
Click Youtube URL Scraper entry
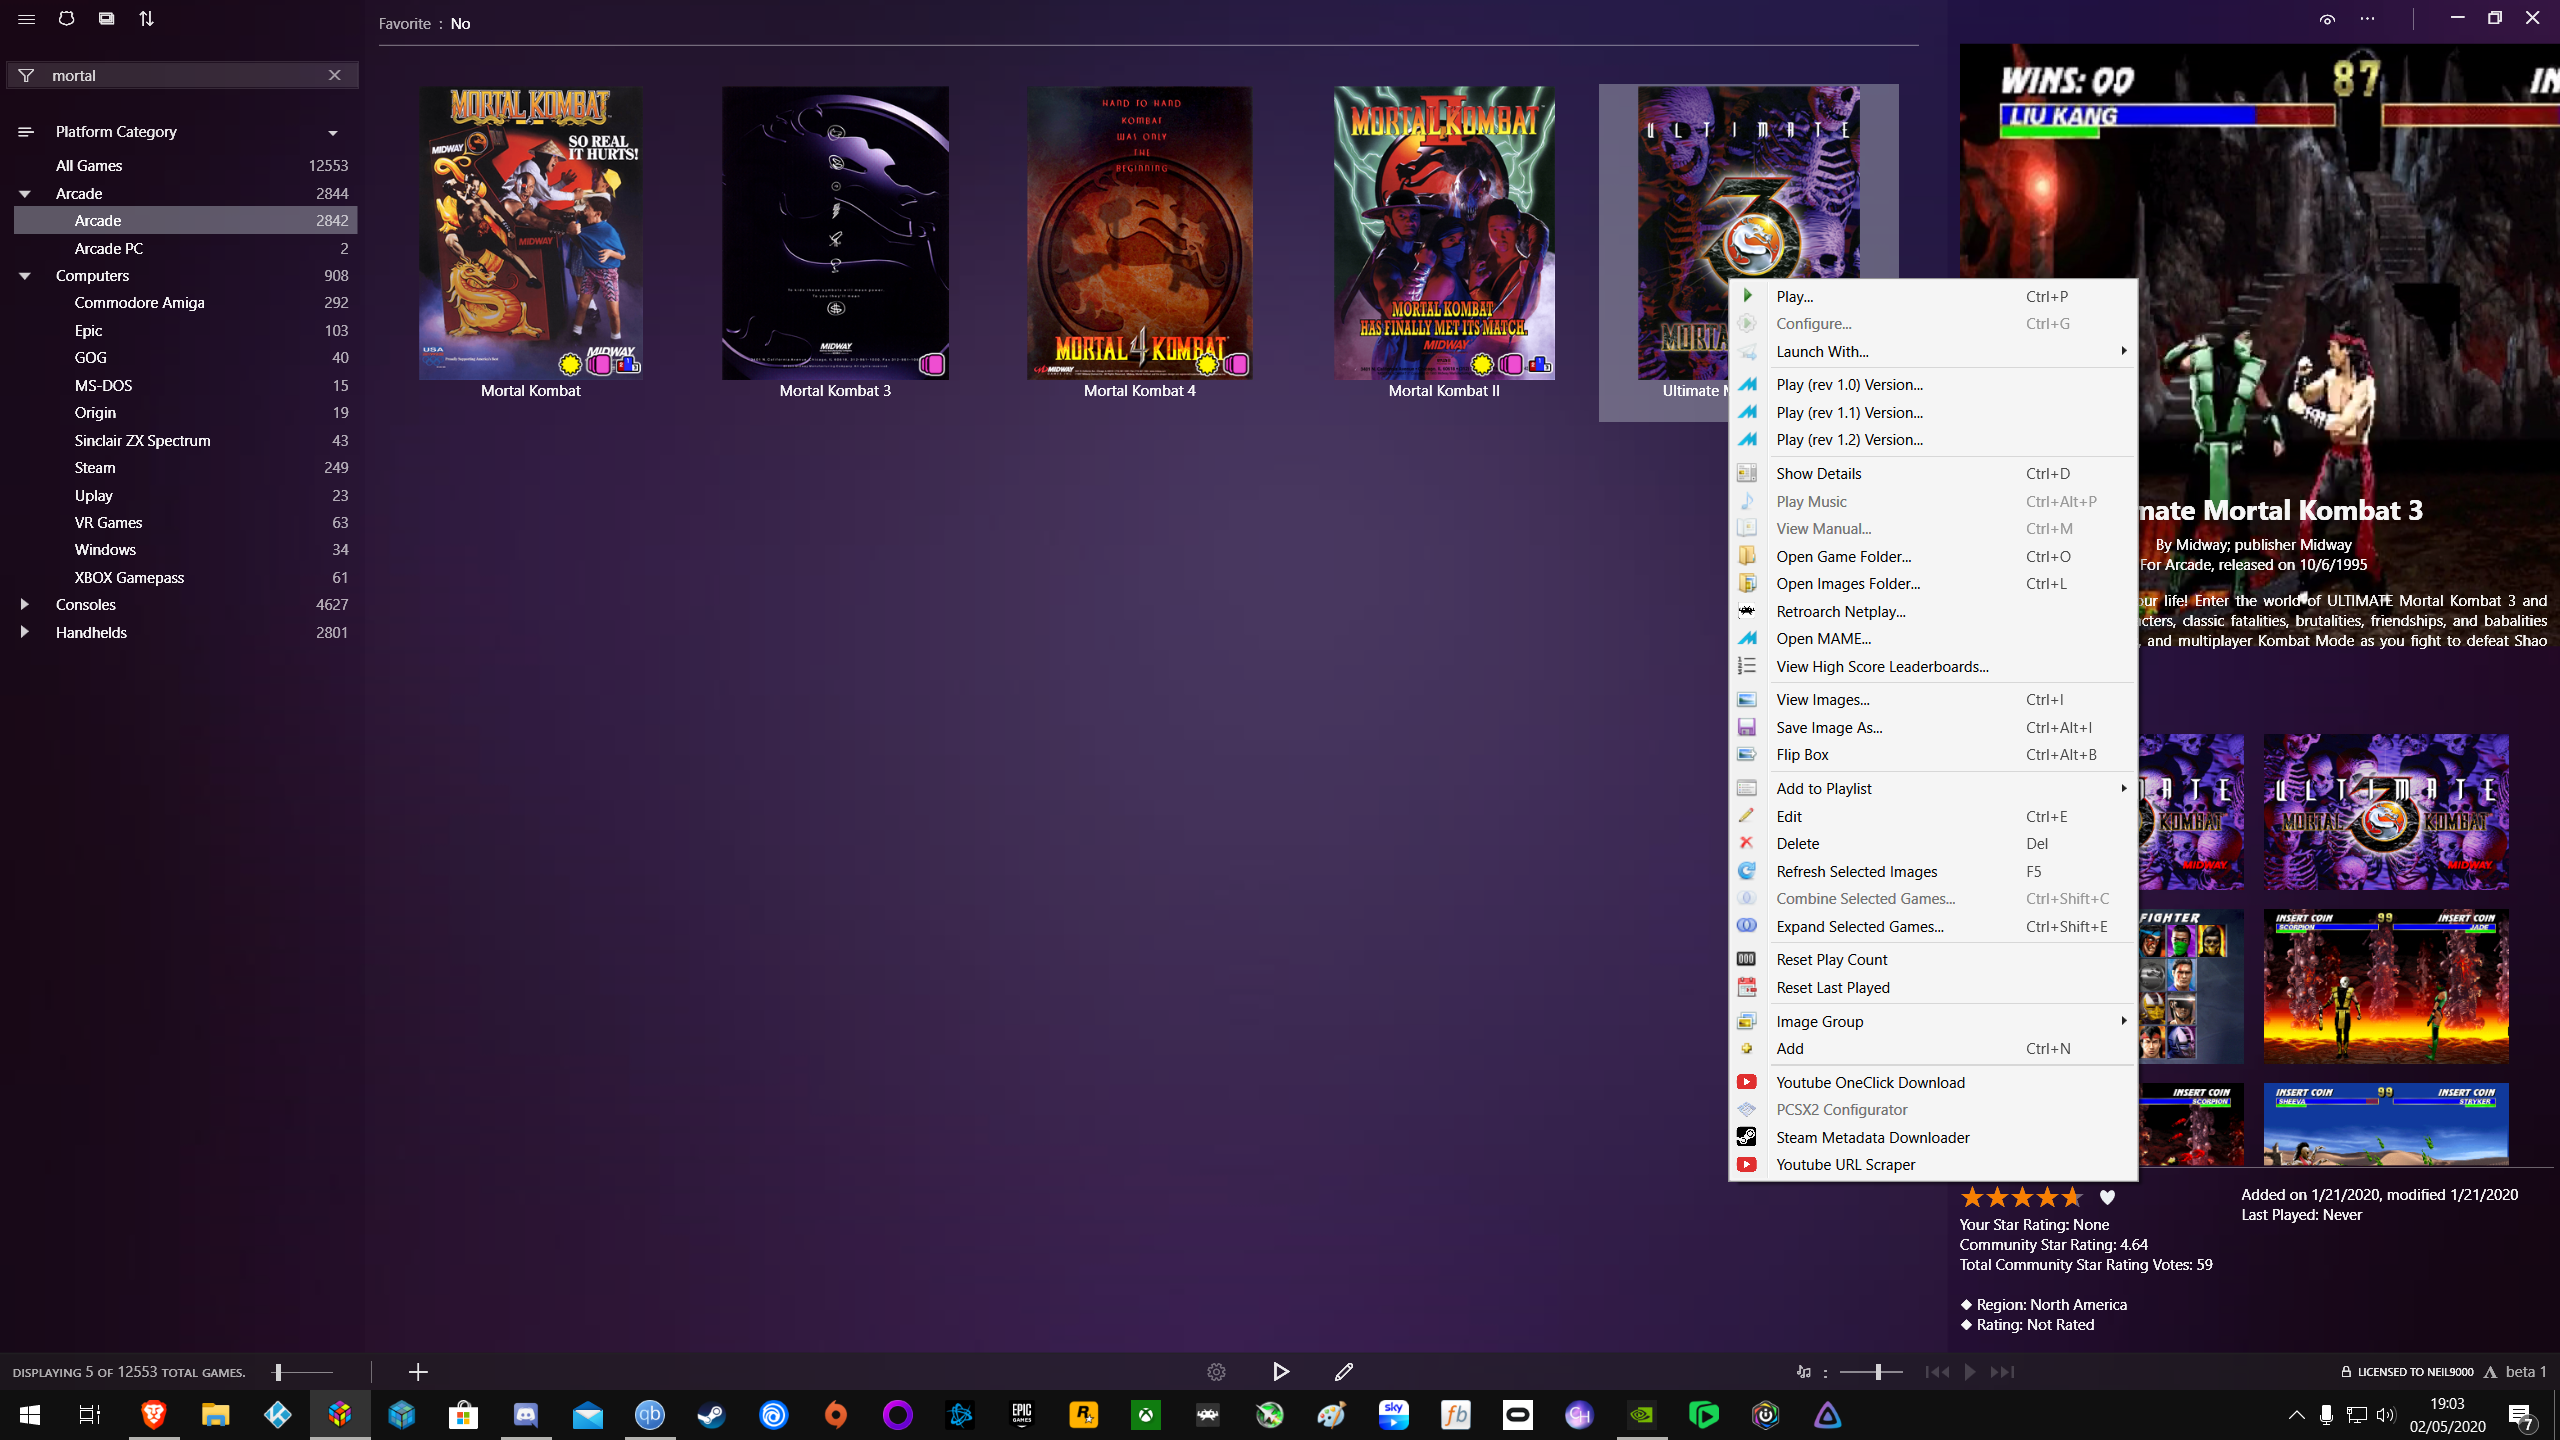coord(1933,1165)
